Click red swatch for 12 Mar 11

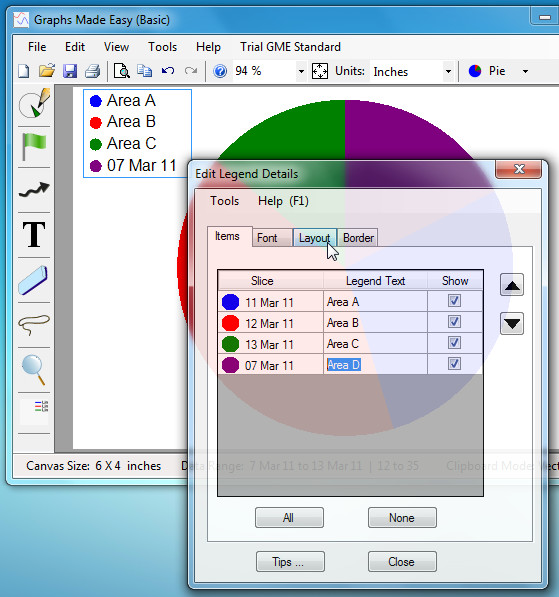pyautogui.click(x=230, y=323)
